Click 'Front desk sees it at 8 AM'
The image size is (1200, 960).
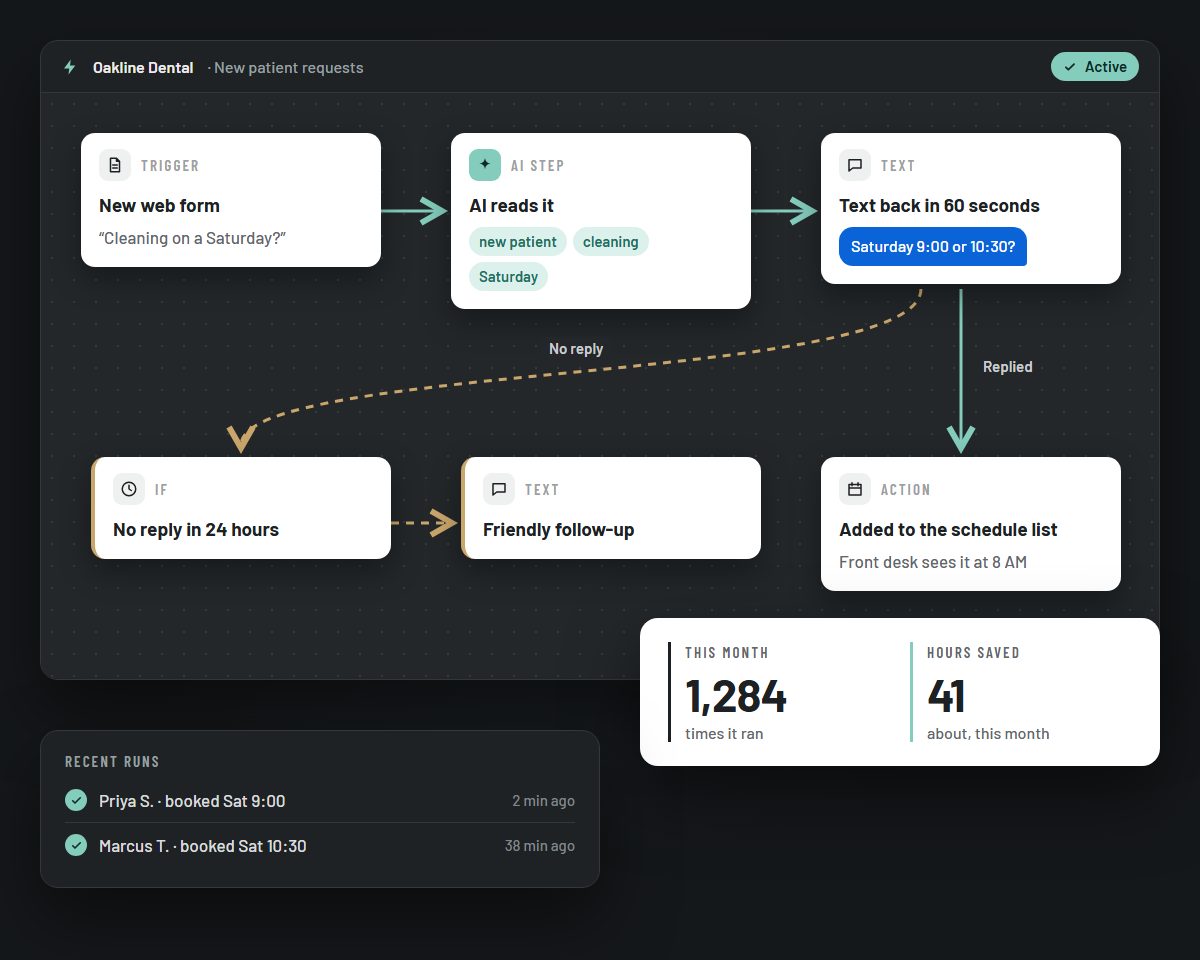pos(933,562)
